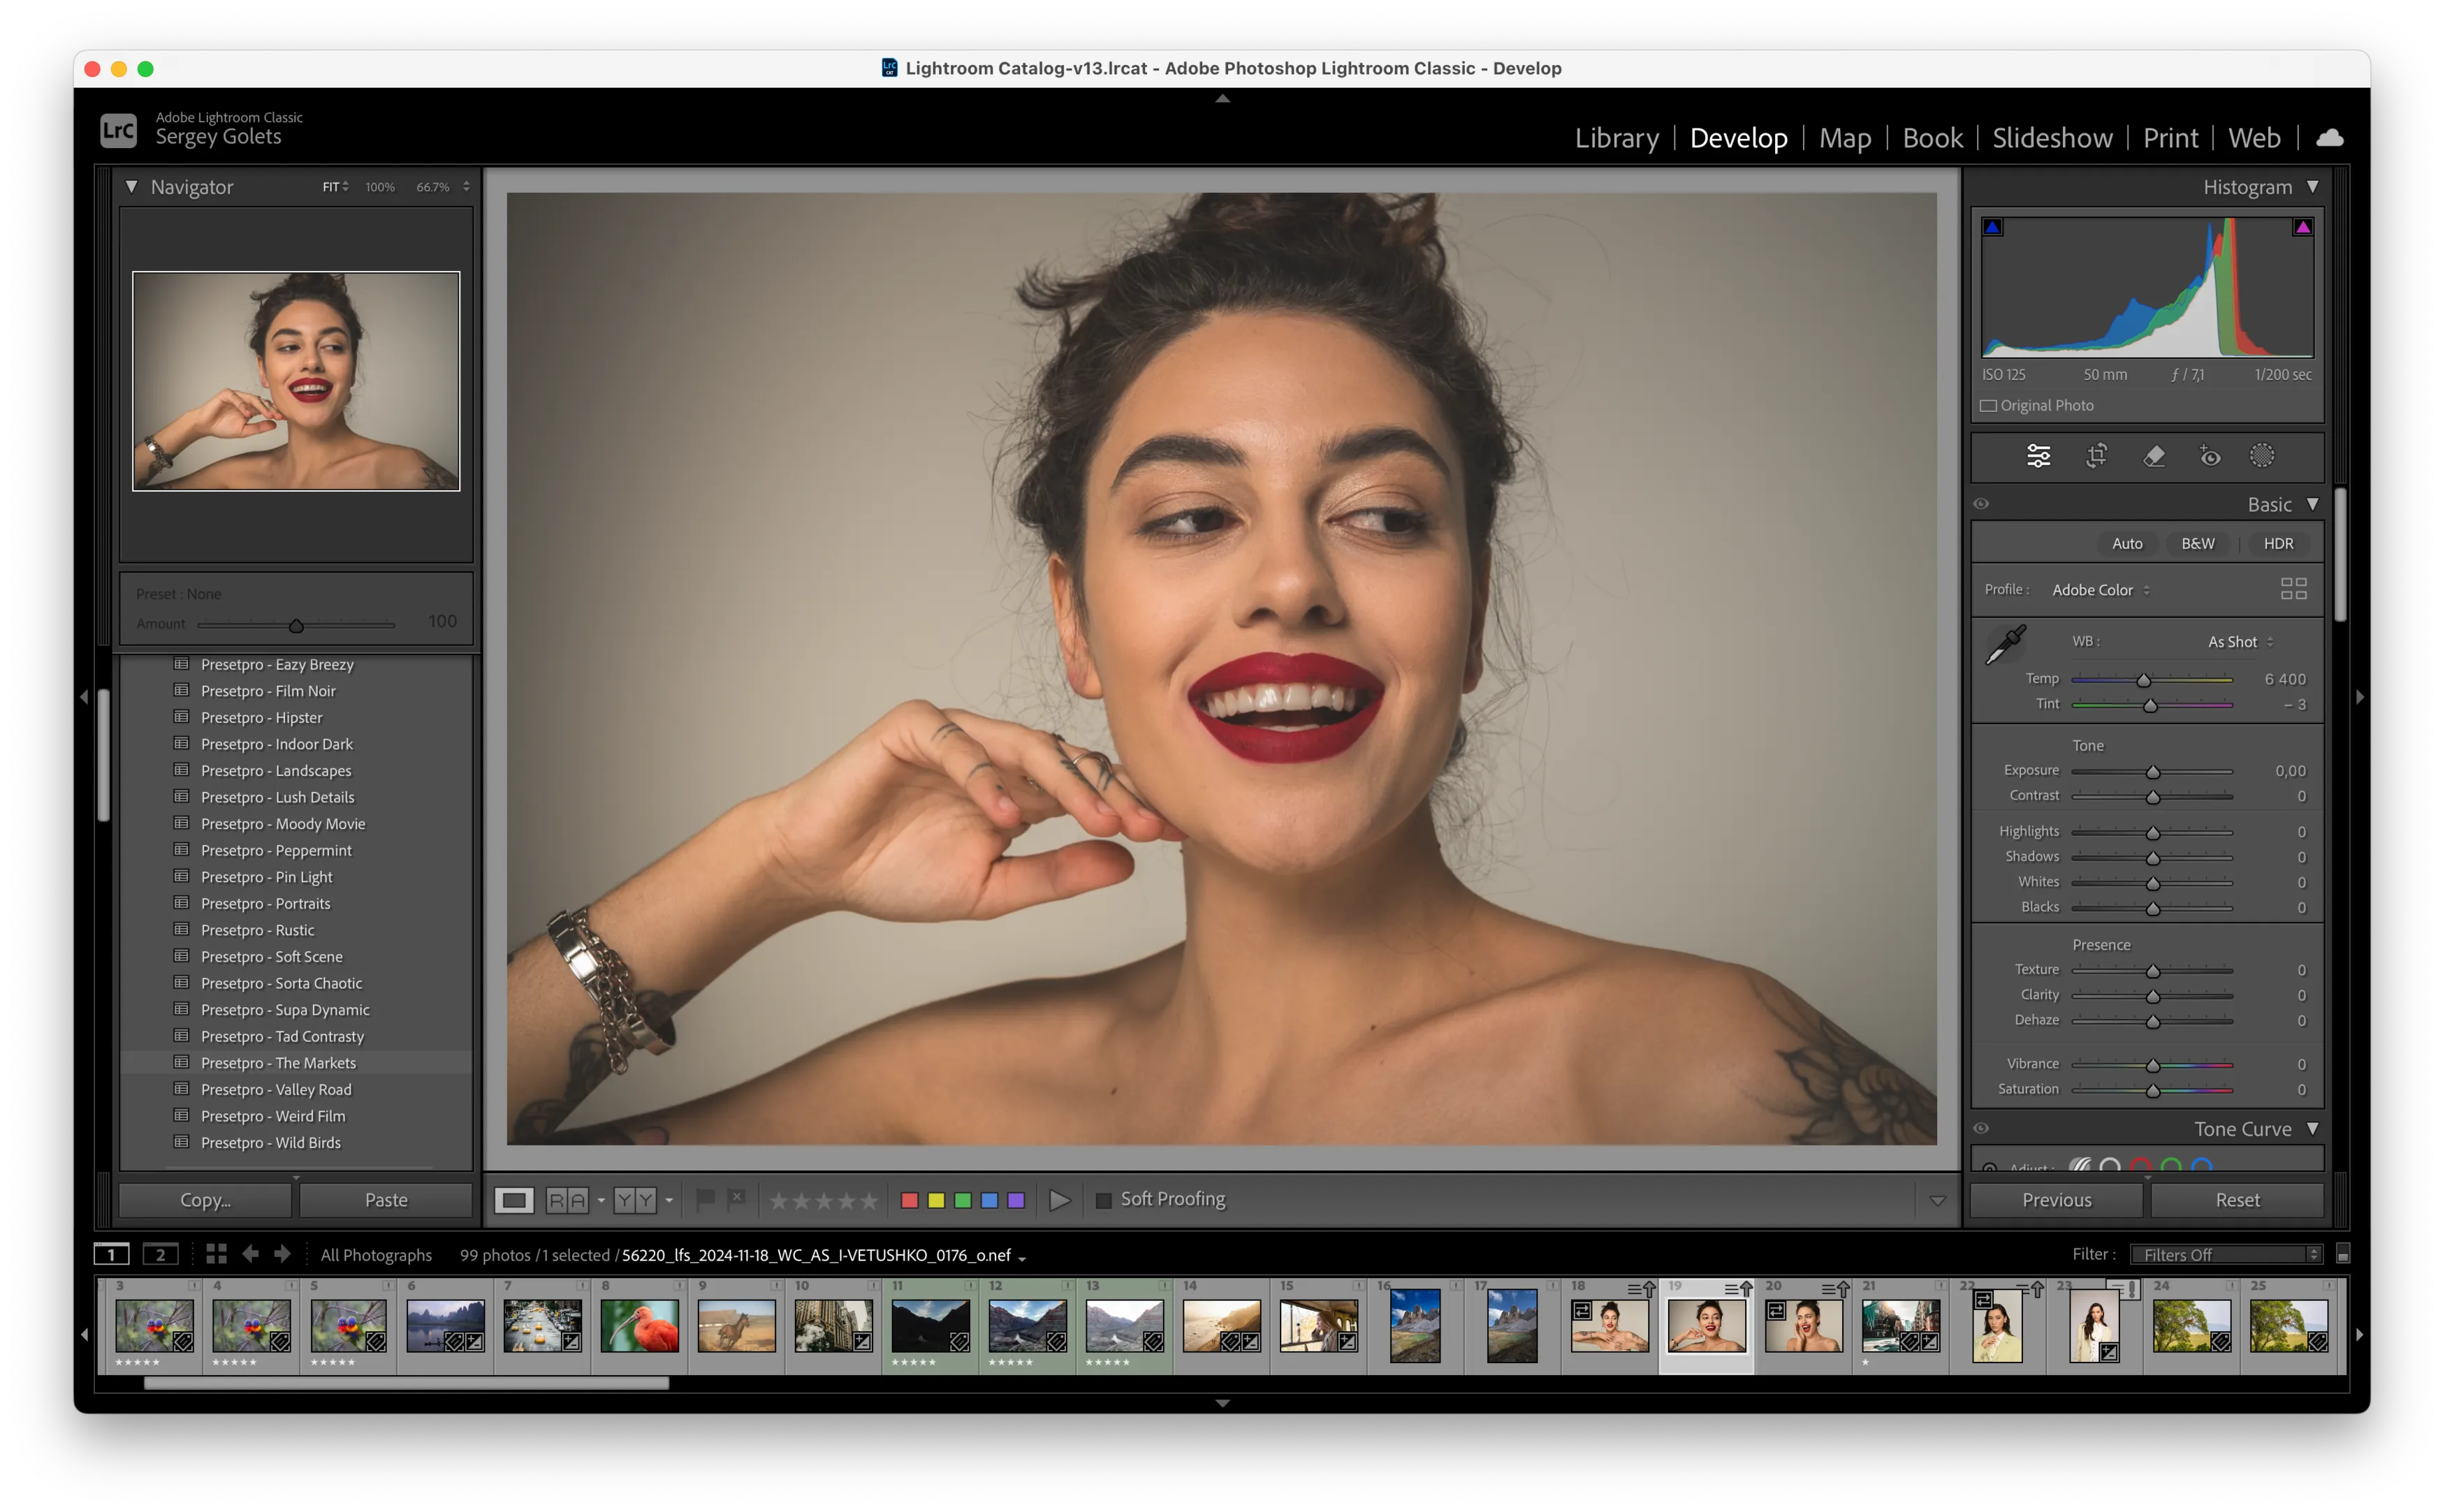Open the WB As Shot dropdown
Screen dimensions: 2445x1512
tap(2240, 642)
